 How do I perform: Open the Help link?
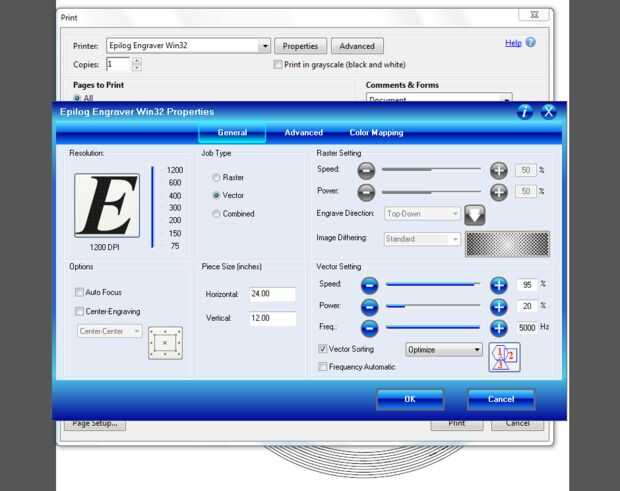513,43
